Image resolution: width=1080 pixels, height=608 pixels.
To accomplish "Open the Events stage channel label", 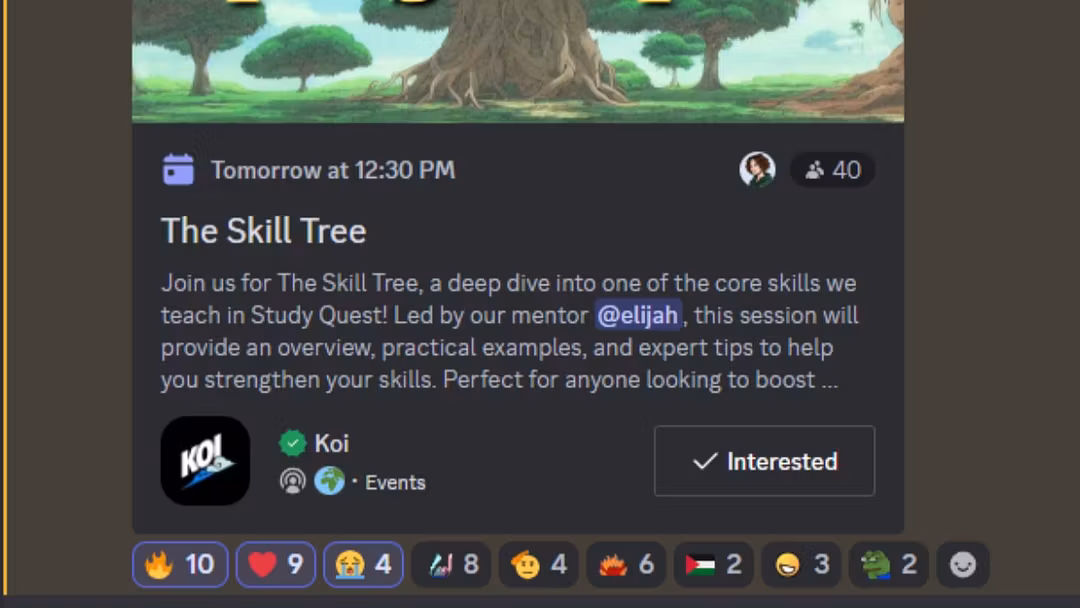I will pyautogui.click(x=395, y=482).
